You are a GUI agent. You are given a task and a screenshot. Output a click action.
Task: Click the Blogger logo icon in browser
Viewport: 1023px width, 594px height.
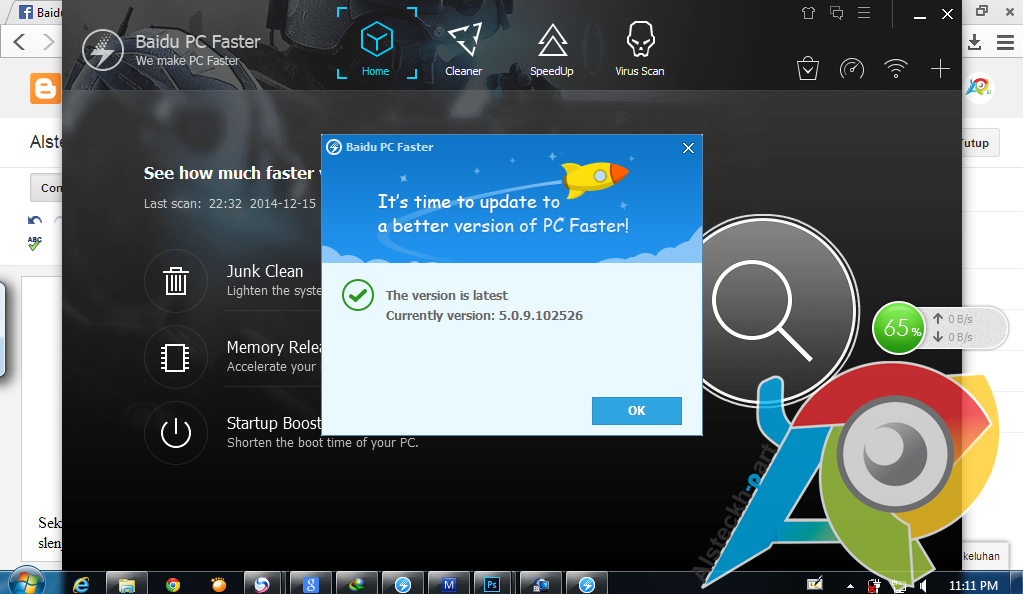(x=45, y=88)
